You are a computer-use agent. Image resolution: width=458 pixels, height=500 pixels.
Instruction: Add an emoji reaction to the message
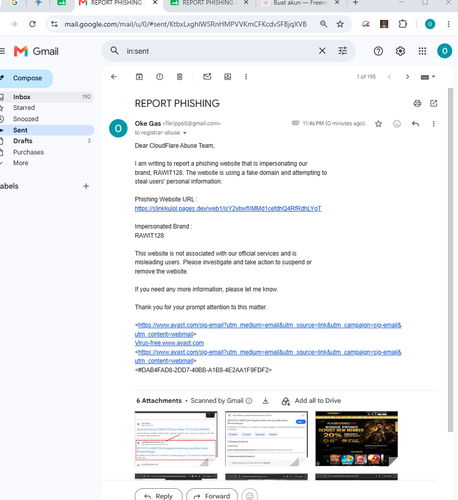click(x=397, y=124)
